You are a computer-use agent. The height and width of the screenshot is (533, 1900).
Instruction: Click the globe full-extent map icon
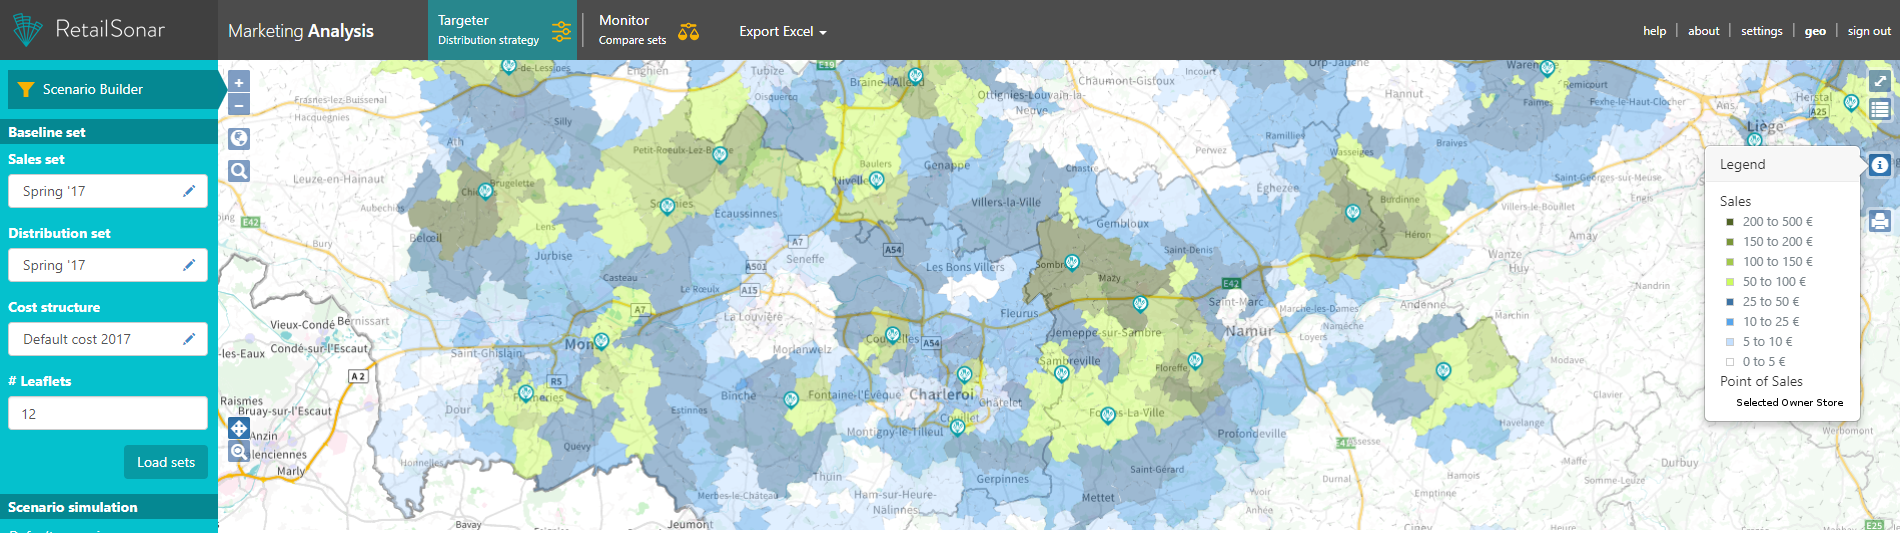pyautogui.click(x=239, y=139)
